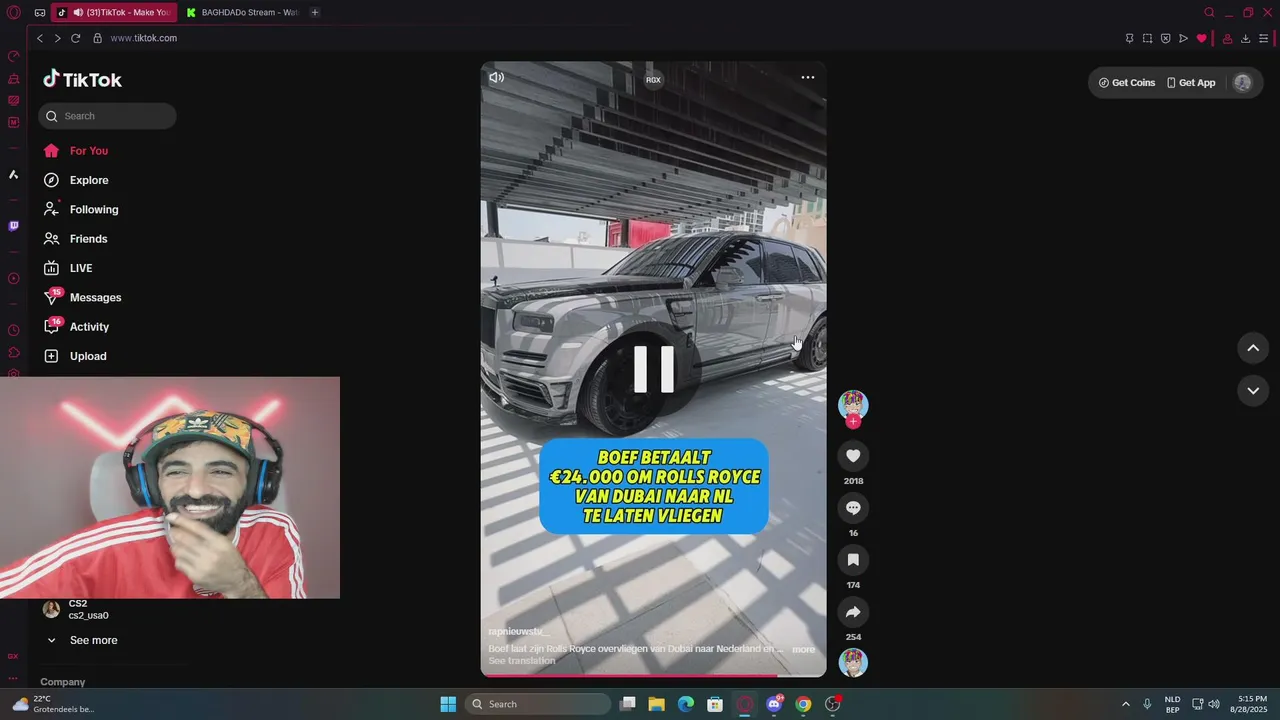Open the comments bubble showing 16

tap(853, 508)
